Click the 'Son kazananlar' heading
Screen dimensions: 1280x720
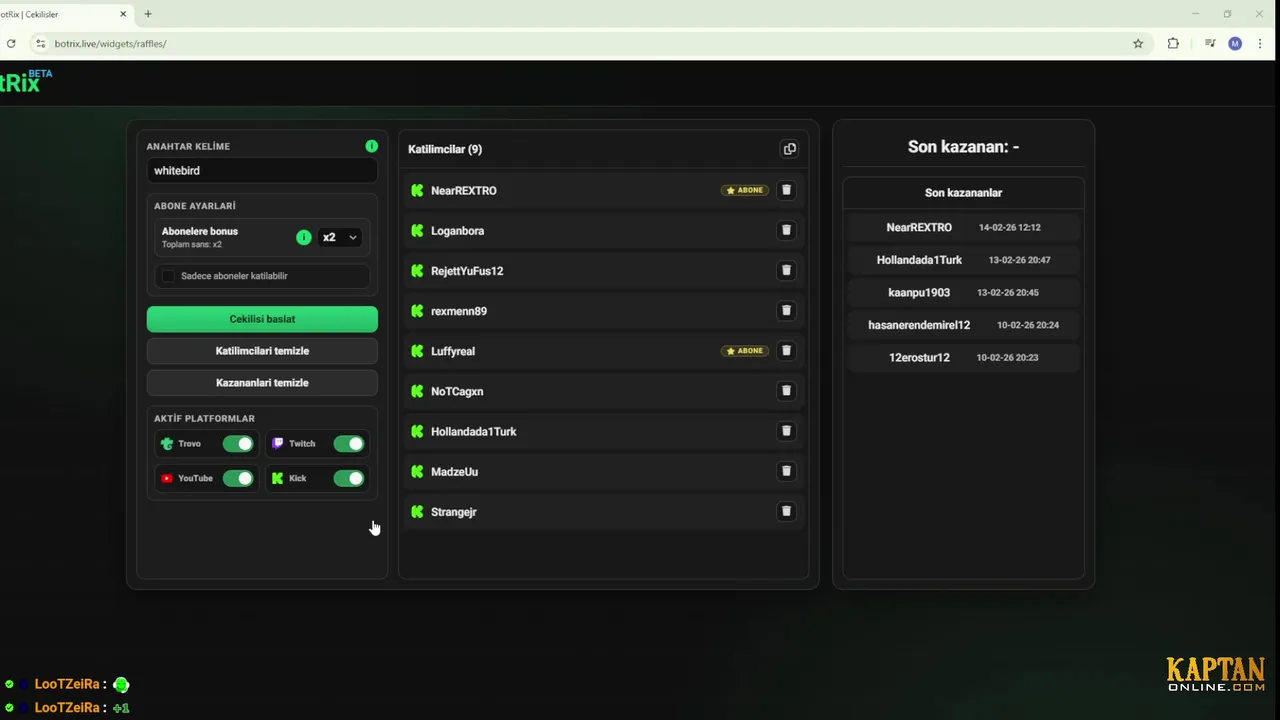(963, 193)
